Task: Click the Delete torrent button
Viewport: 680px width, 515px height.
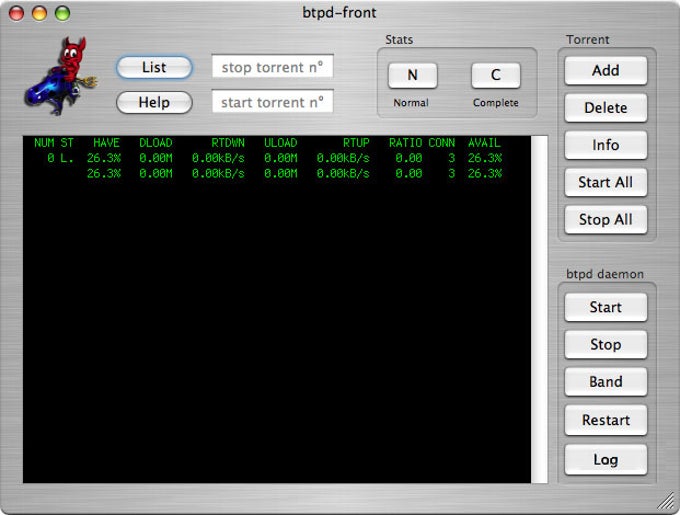Action: 605,108
